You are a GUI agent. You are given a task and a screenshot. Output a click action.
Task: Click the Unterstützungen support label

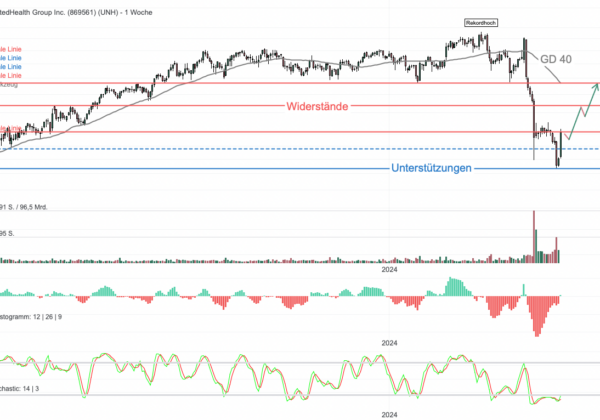click(x=431, y=168)
